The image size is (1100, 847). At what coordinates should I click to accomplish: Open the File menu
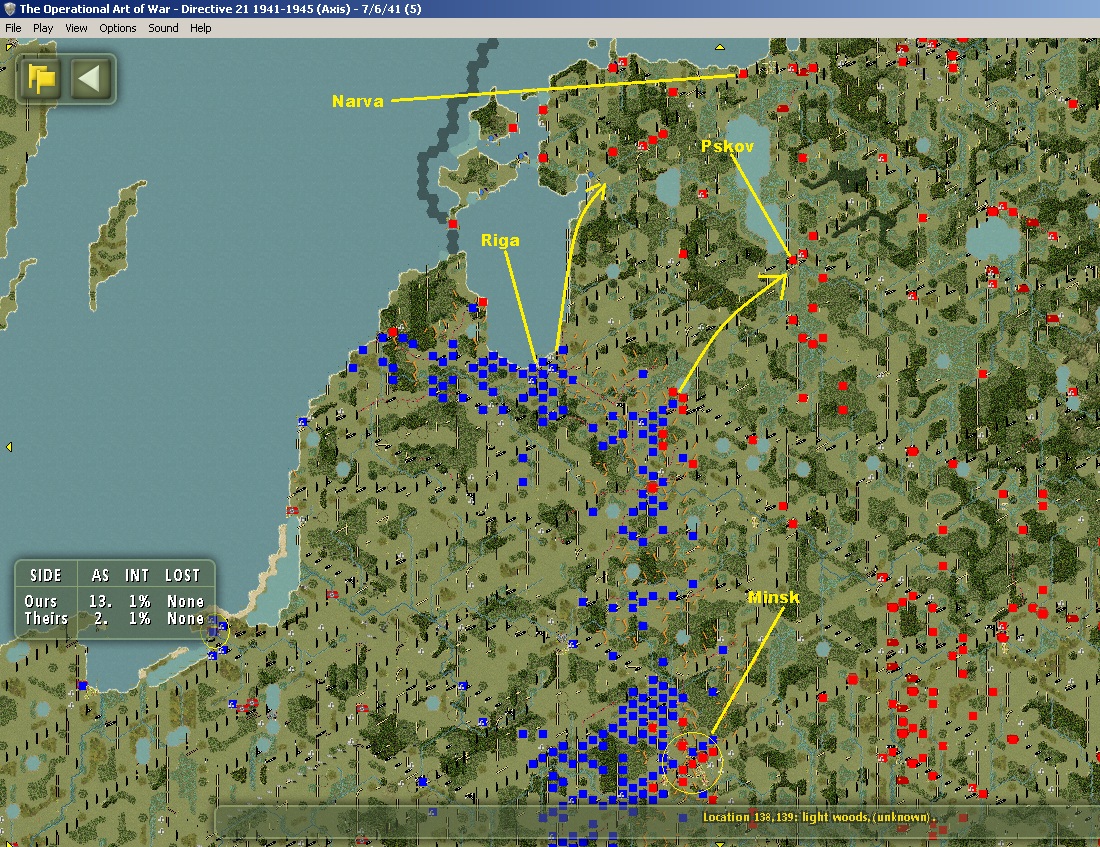pos(13,28)
